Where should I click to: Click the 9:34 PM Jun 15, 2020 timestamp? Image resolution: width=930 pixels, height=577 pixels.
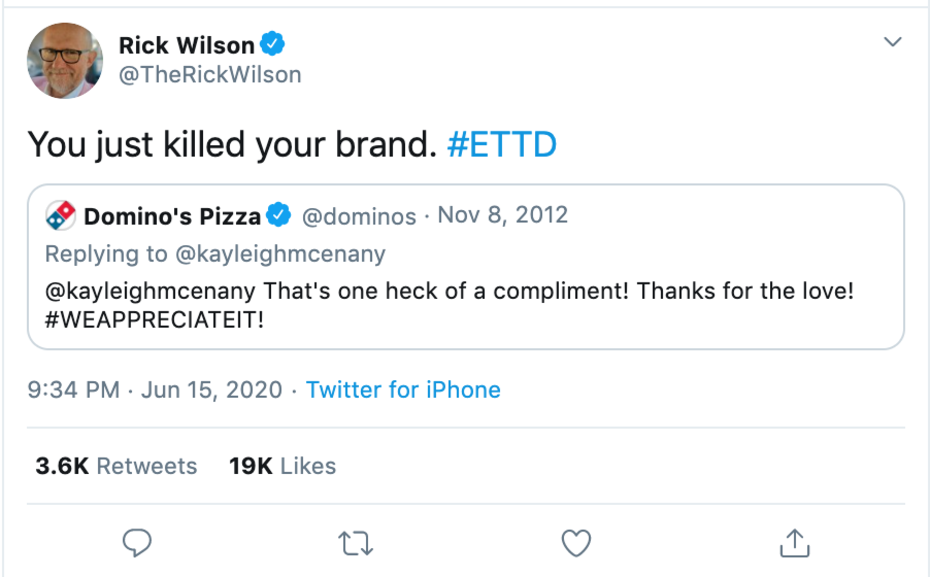click(x=155, y=390)
